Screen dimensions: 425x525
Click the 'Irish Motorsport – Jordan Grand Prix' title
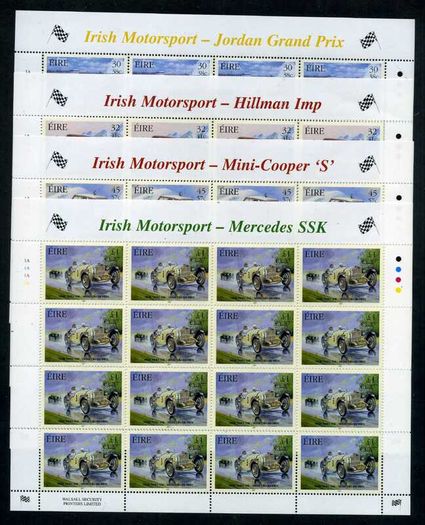[214, 40]
